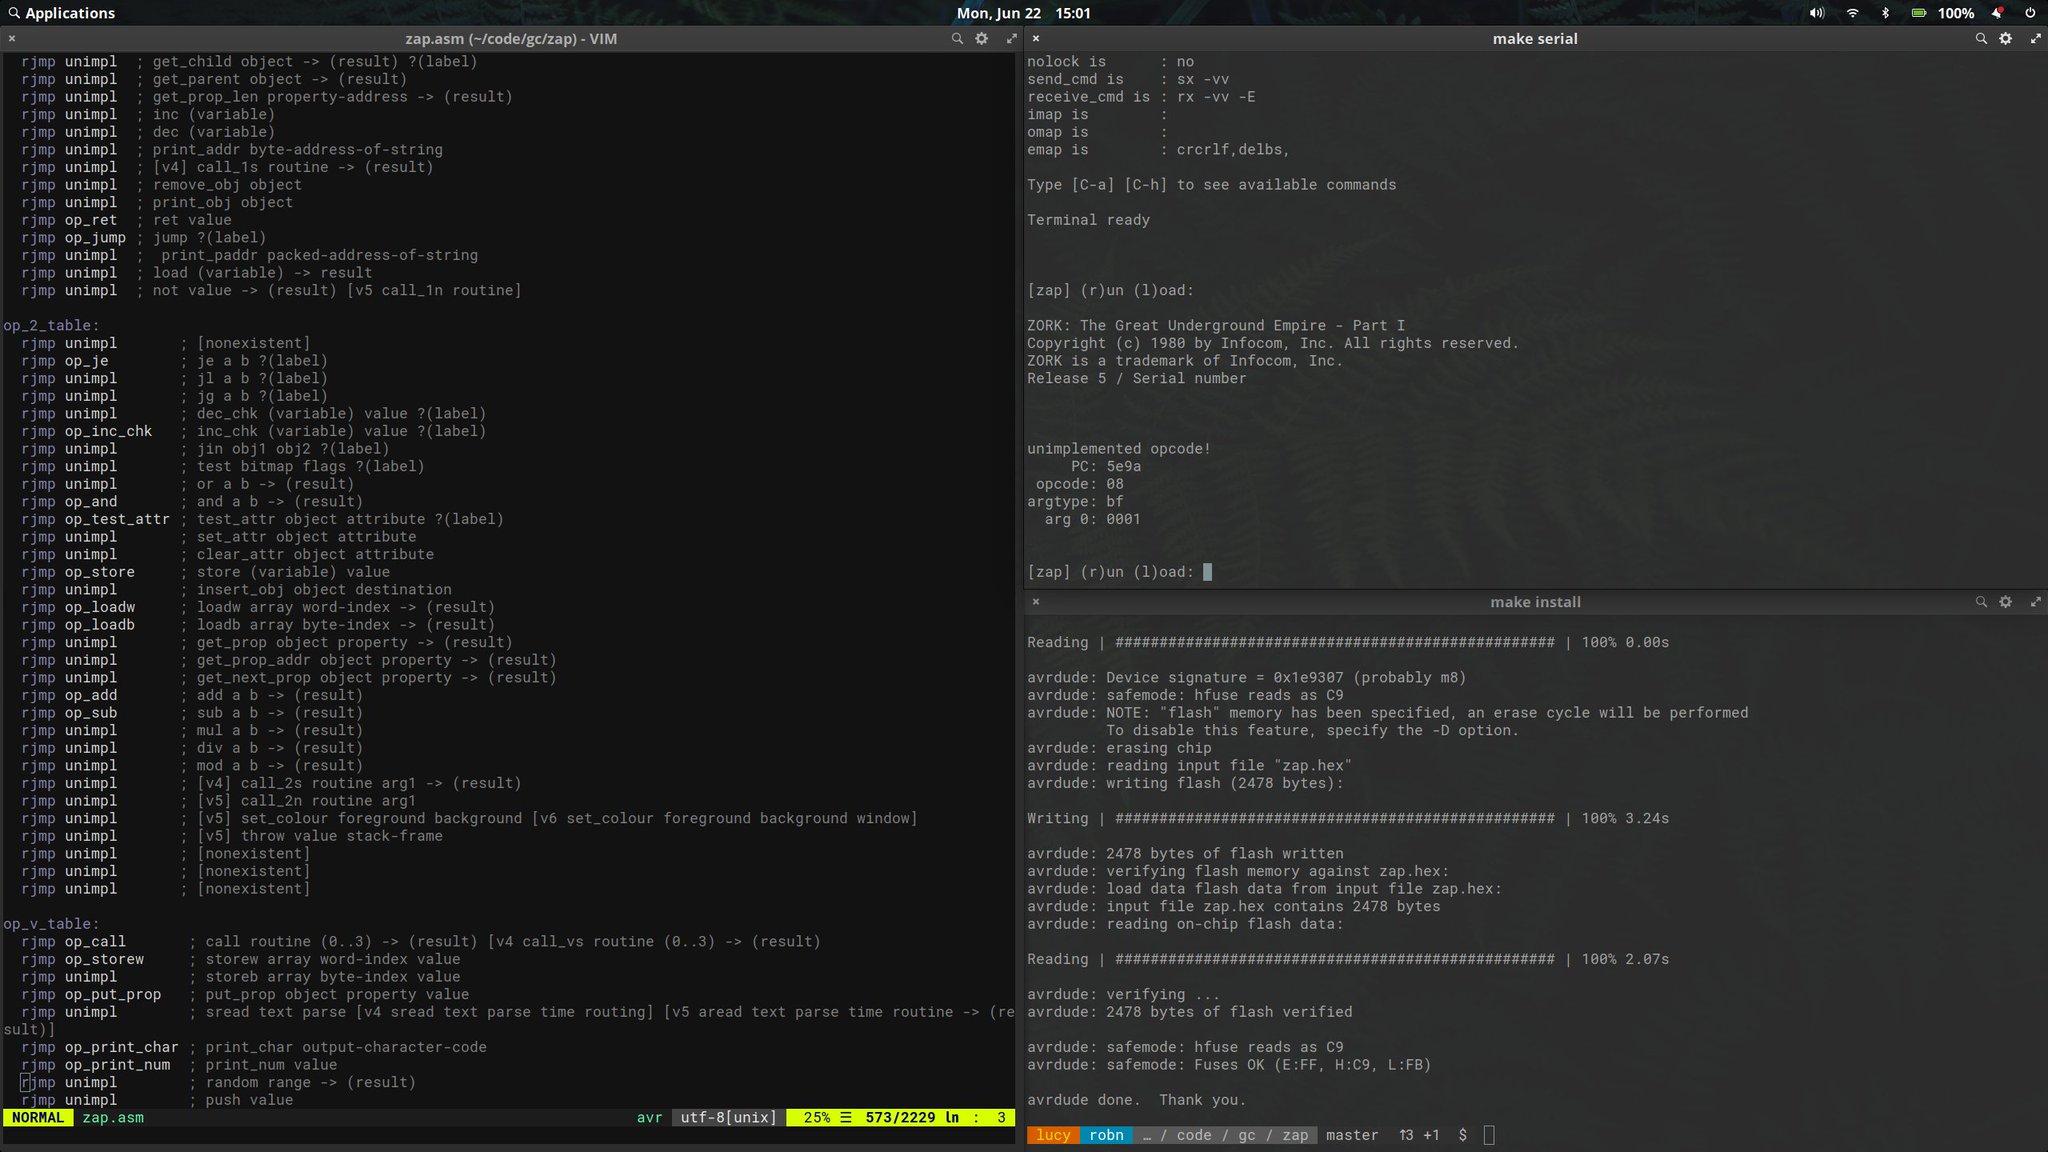Click the make install window title
Viewport: 2048px width, 1152px height.
pyautogui.click(x=1535, y=602)
